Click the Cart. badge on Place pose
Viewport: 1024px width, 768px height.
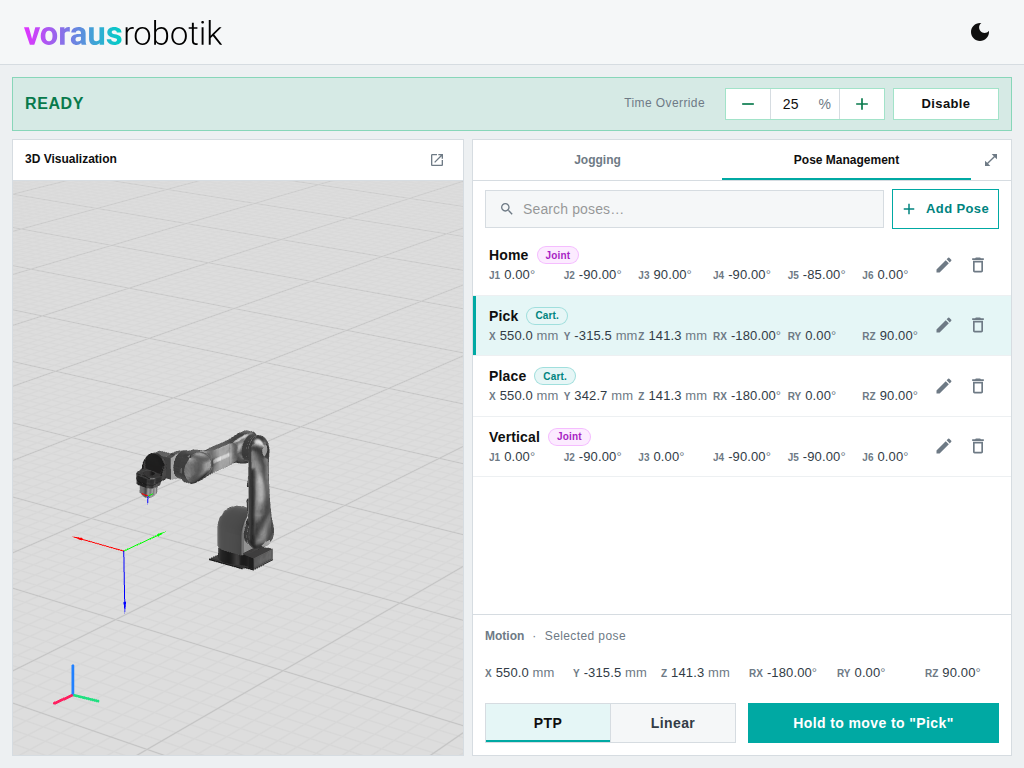554,376
